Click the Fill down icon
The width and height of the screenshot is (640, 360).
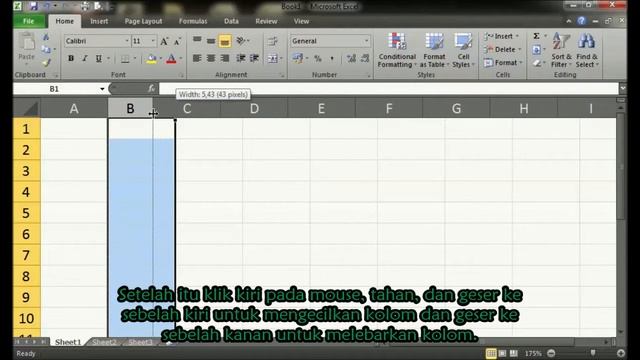pos(536,50)
